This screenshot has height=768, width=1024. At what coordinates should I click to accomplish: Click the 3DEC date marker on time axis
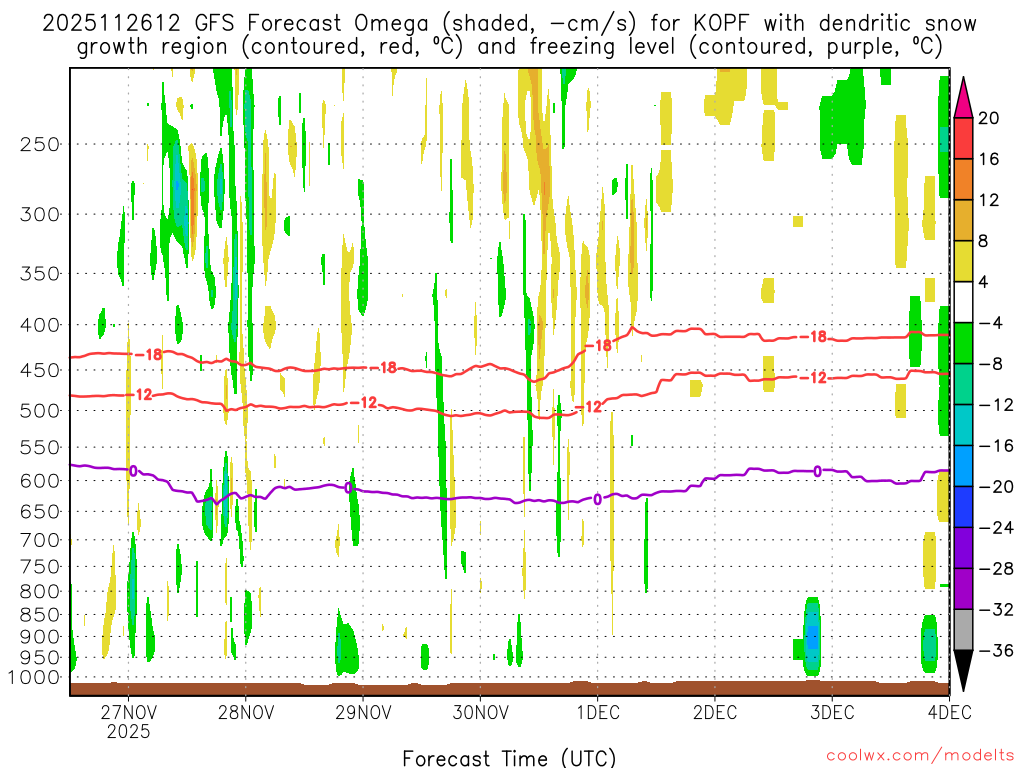(x=831, y=712)
